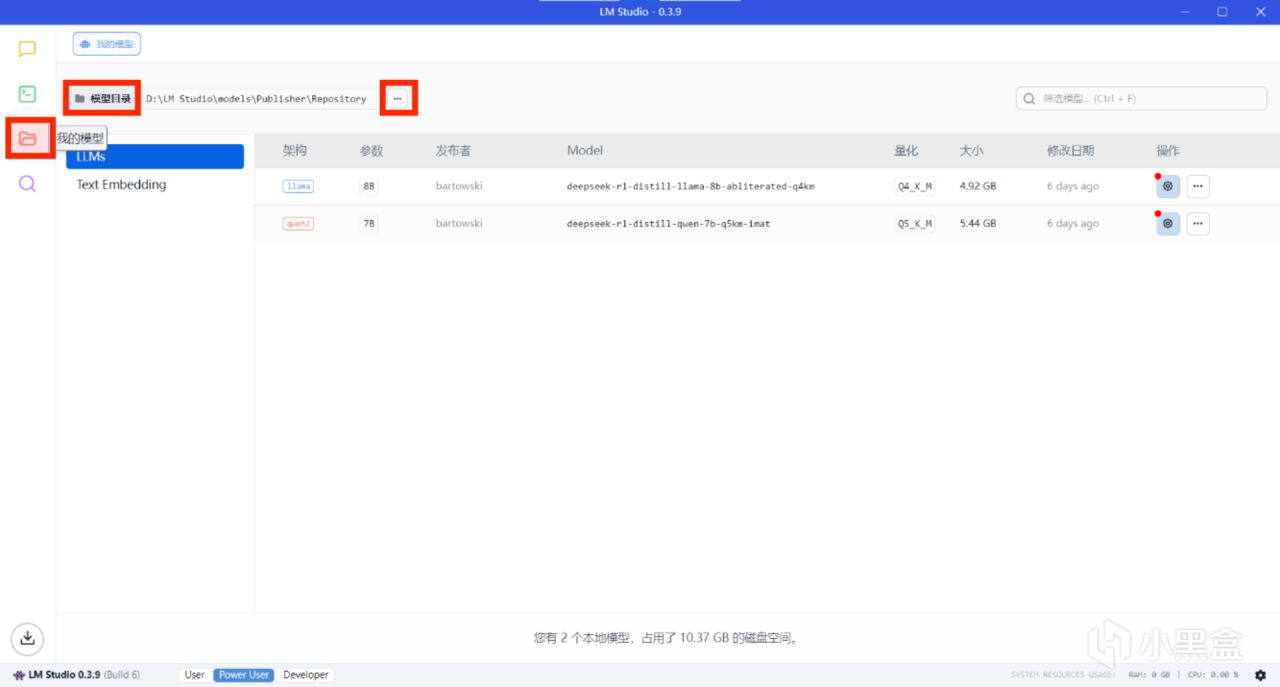Click the Q5_K_M quantization badge
Viewport: 1280px width, 687px height.
(915, 224)
